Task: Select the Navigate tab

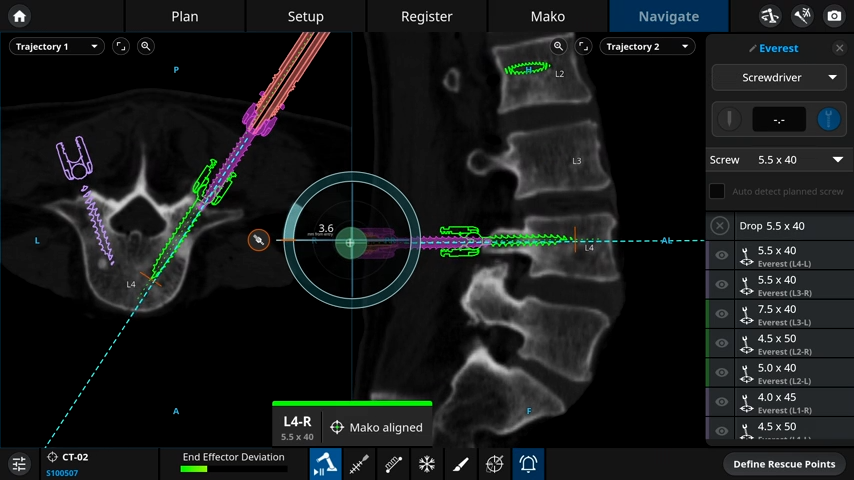Action: click(669, 16)
